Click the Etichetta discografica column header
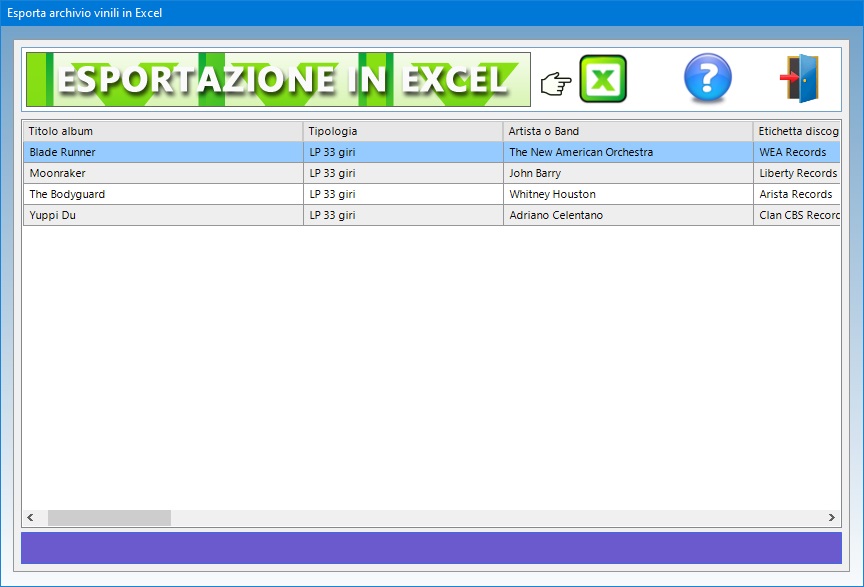Screen dimensions: 864x587 point(796,131)
